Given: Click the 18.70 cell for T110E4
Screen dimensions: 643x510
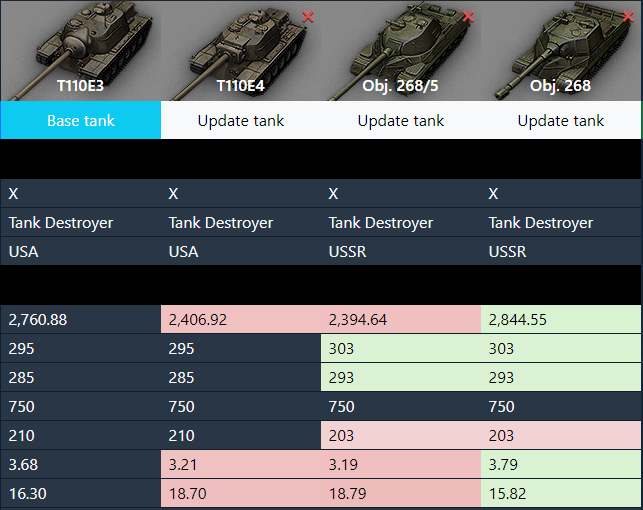Looking at the screenshot, I should pos(241,494).
